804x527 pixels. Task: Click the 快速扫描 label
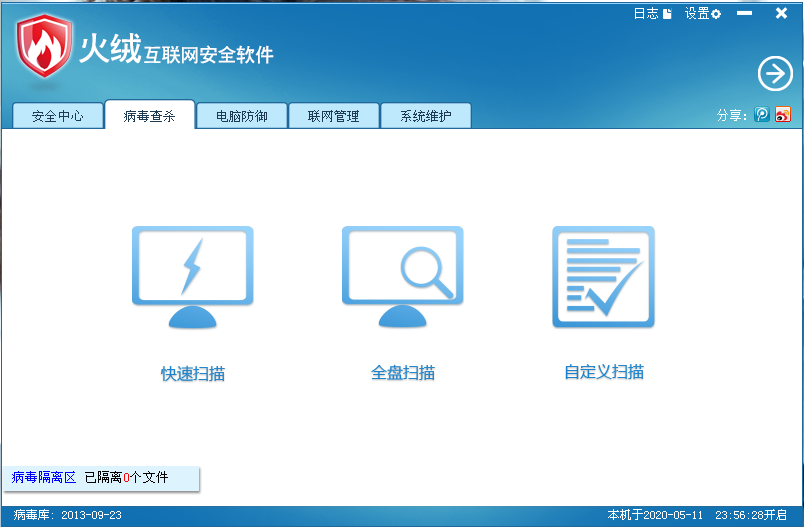(193, 374)
